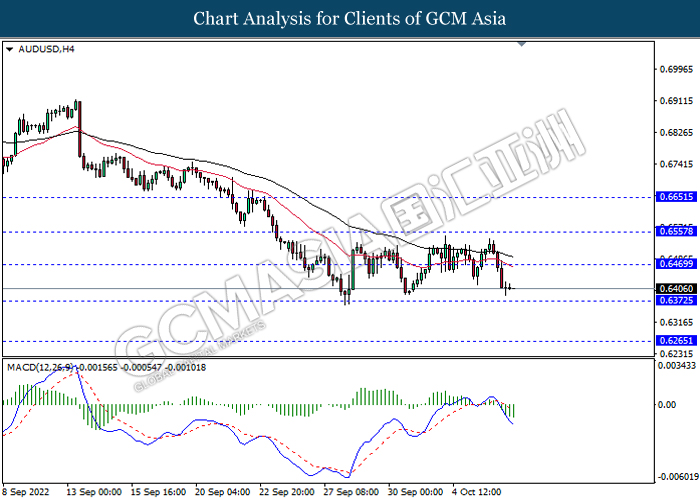Click the 30 Sep 00:00 time label
Viewport: 700px width, 500px height.
pyautogui.click(x=416, y=492)
